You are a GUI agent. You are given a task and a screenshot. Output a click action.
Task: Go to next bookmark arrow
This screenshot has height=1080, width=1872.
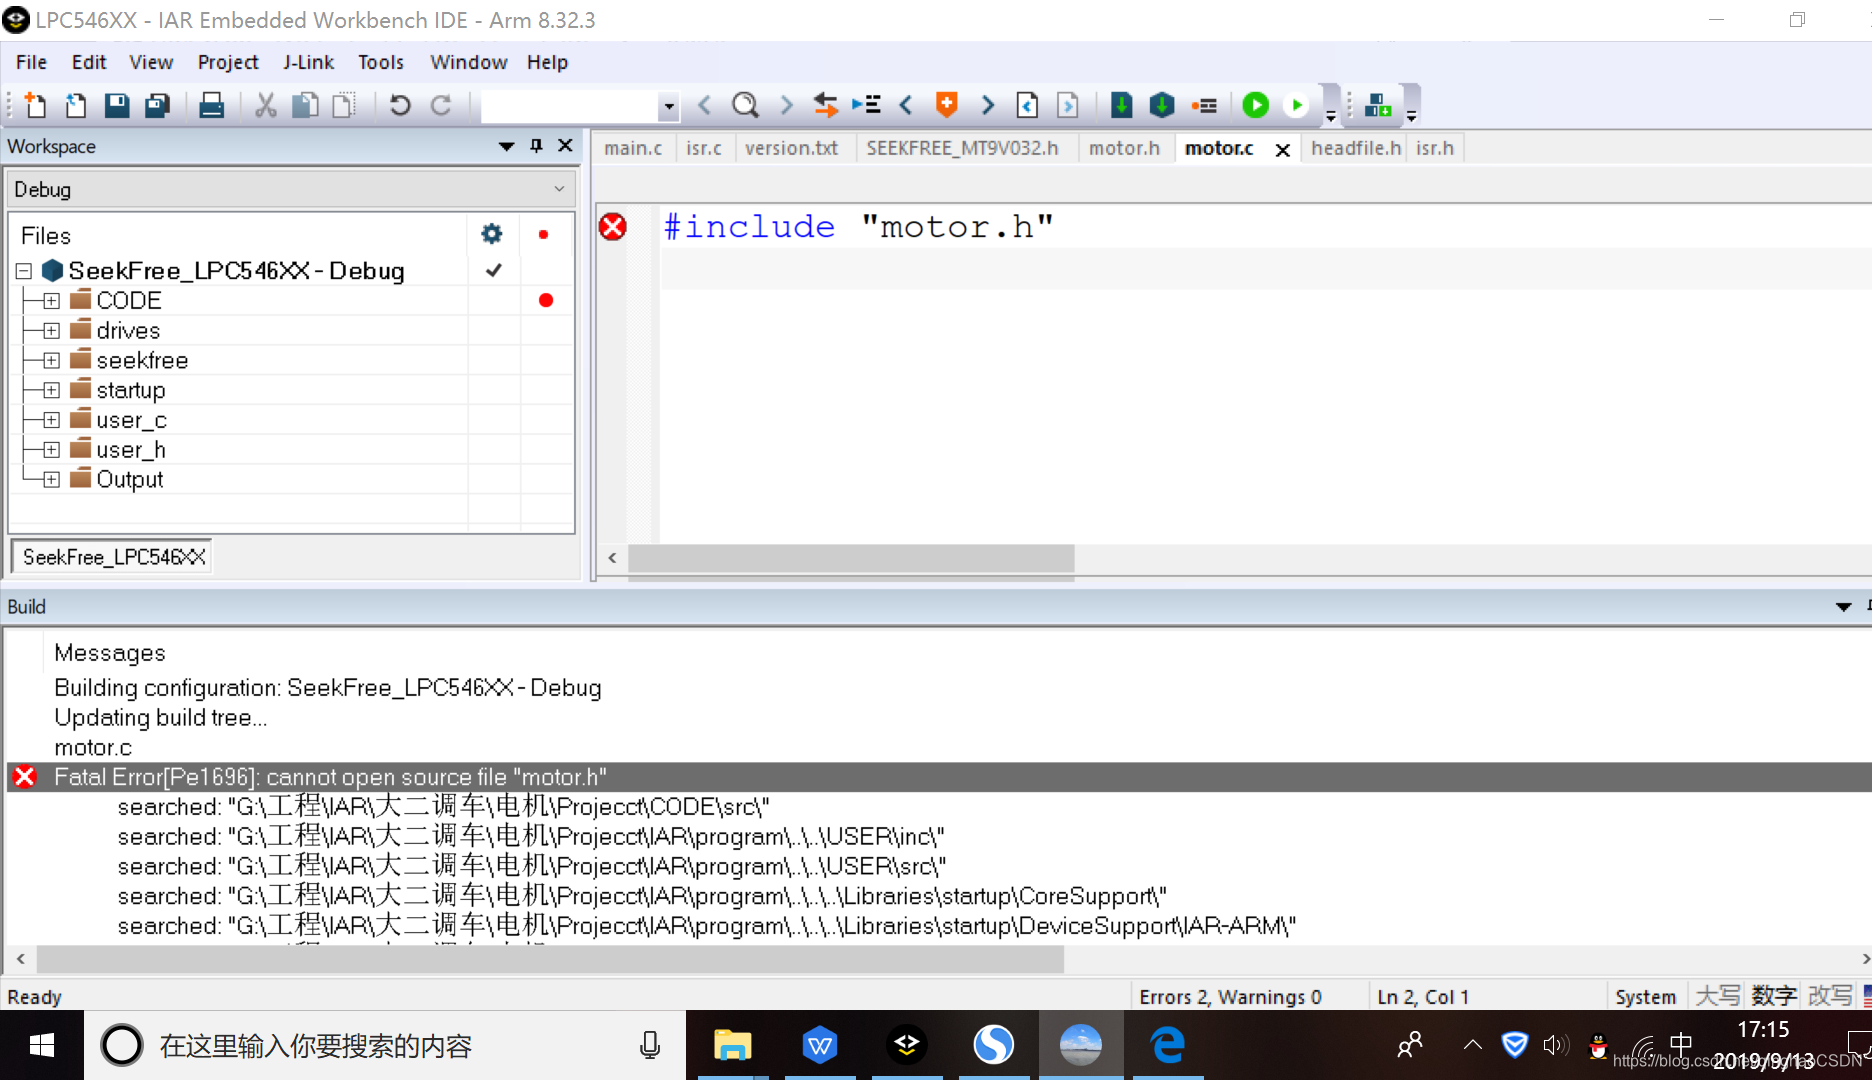pyautogui.click(x=987, y=105)
